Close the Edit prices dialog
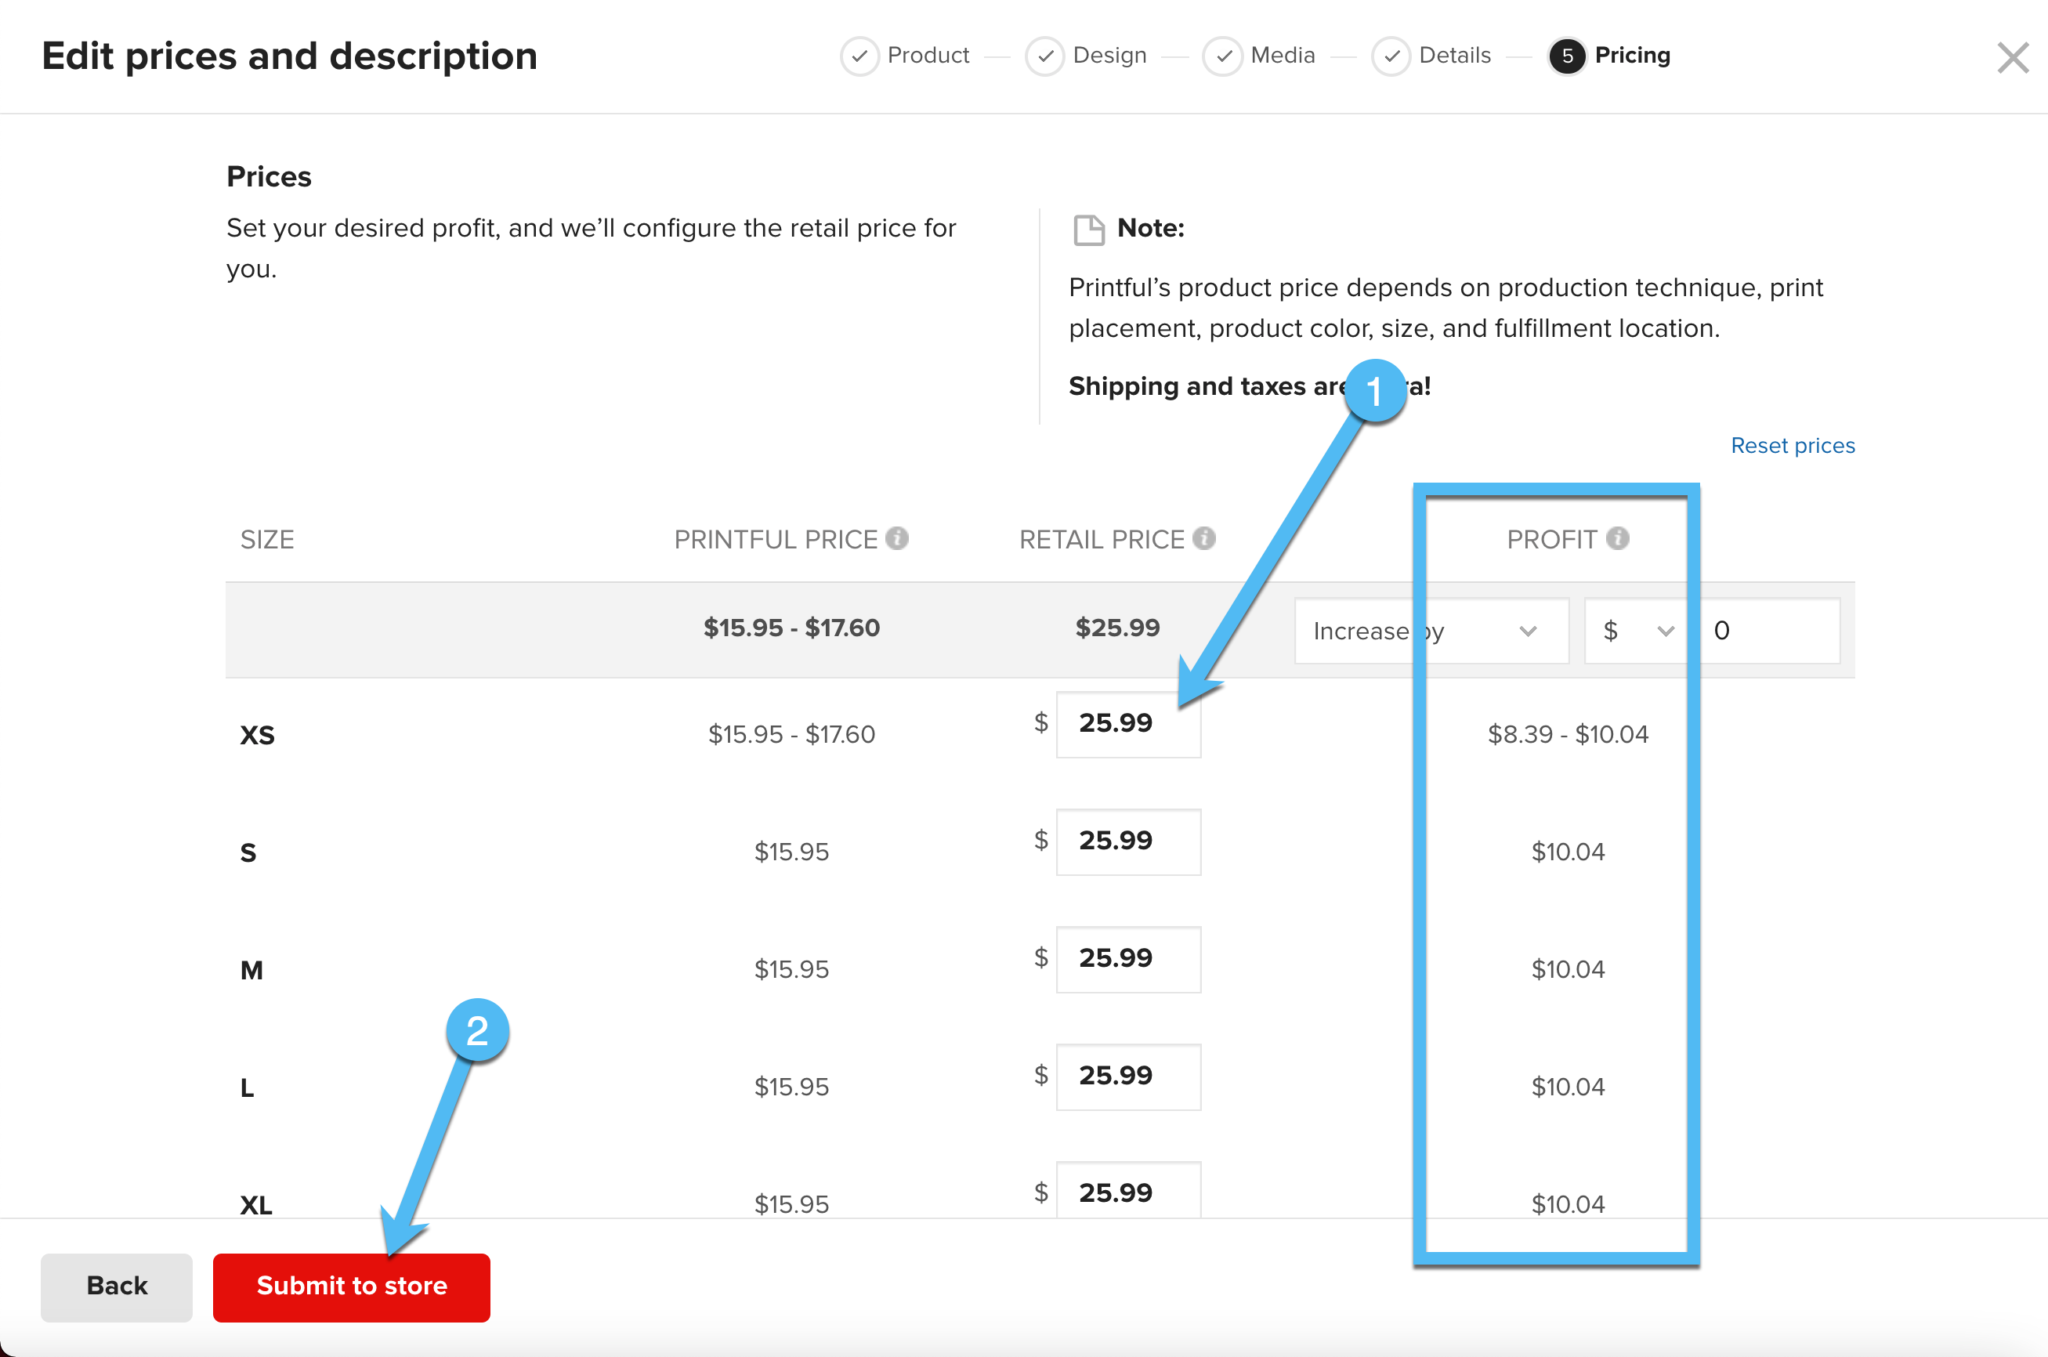 [x=2012, y=57]
